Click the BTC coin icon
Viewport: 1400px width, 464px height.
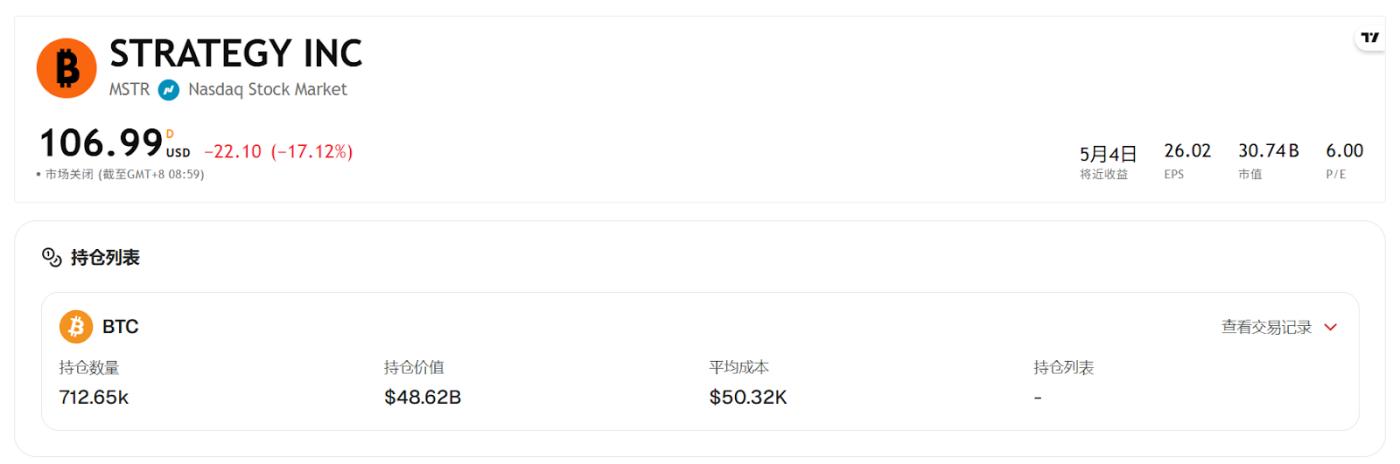click(x=76, y=327)
